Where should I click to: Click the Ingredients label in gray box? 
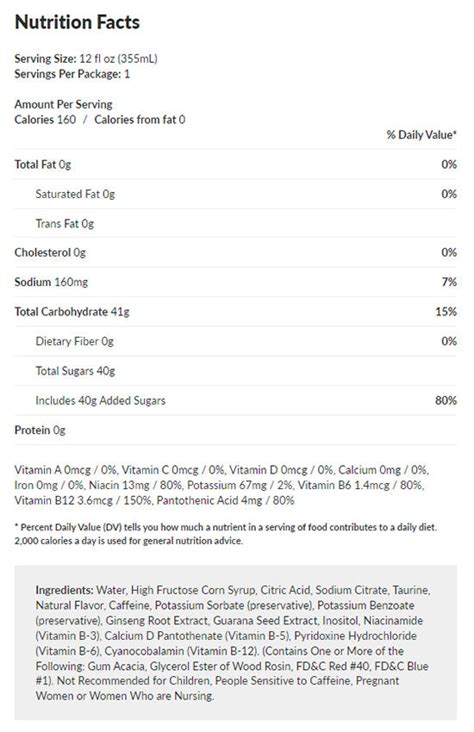65,590
